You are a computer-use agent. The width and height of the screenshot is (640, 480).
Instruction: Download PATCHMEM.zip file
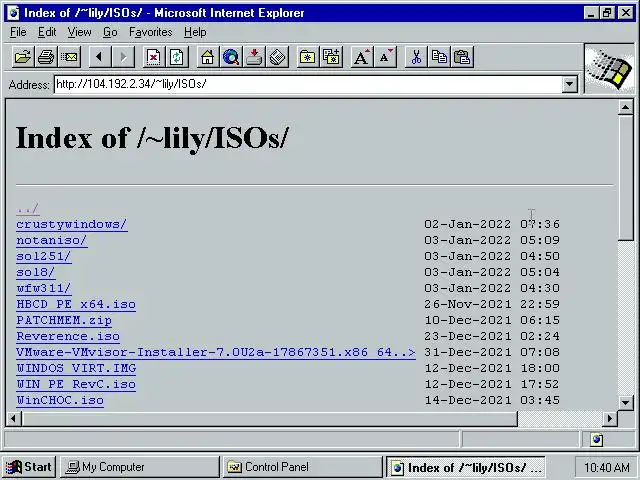tap(64, 320)
